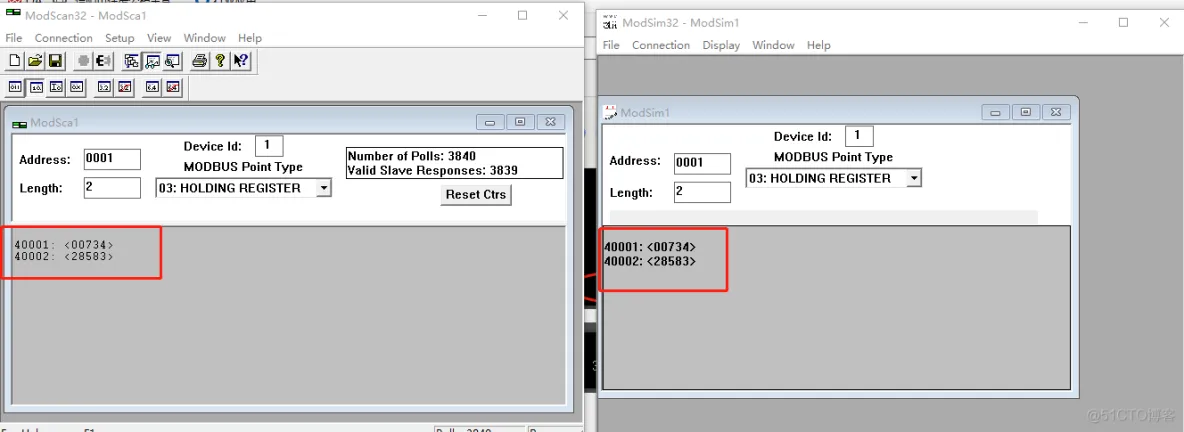The width and height of the screenshot is (1184, 432).
Task: Switch display to binary 011 format
Action: (15, 88)
